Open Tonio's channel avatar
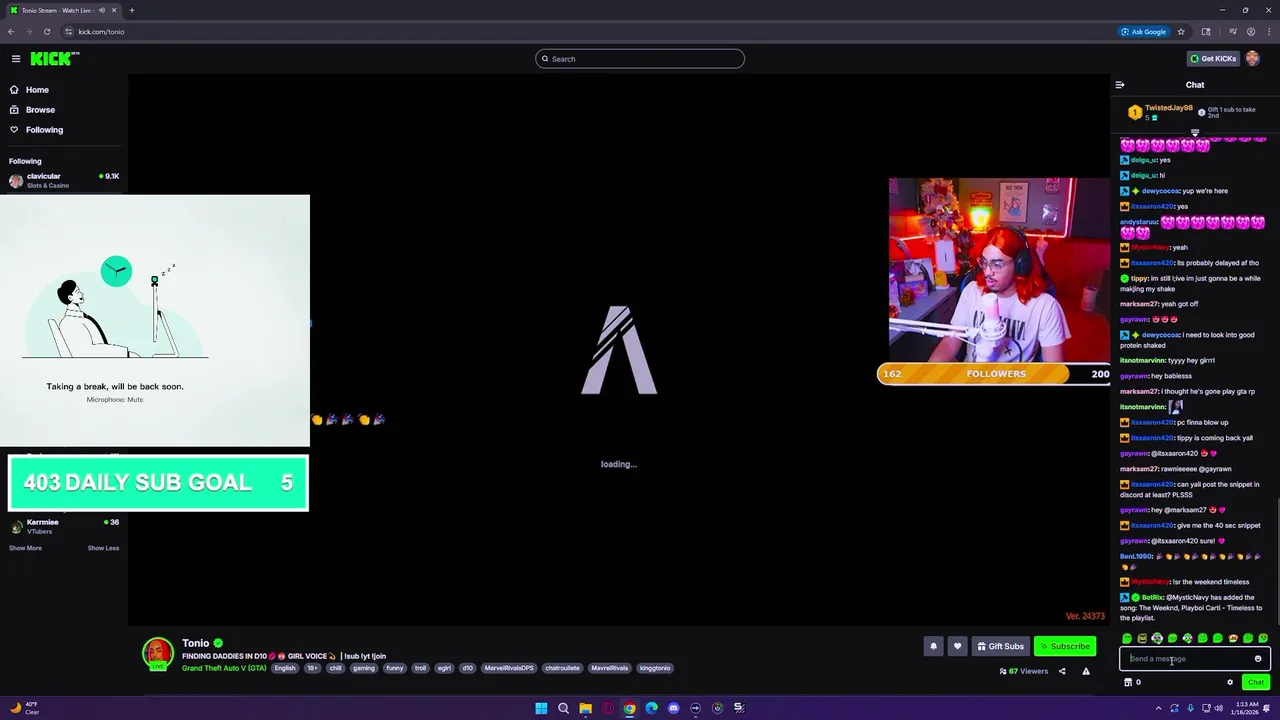This screenshot has width=1280, height=720. coord(157,653)
